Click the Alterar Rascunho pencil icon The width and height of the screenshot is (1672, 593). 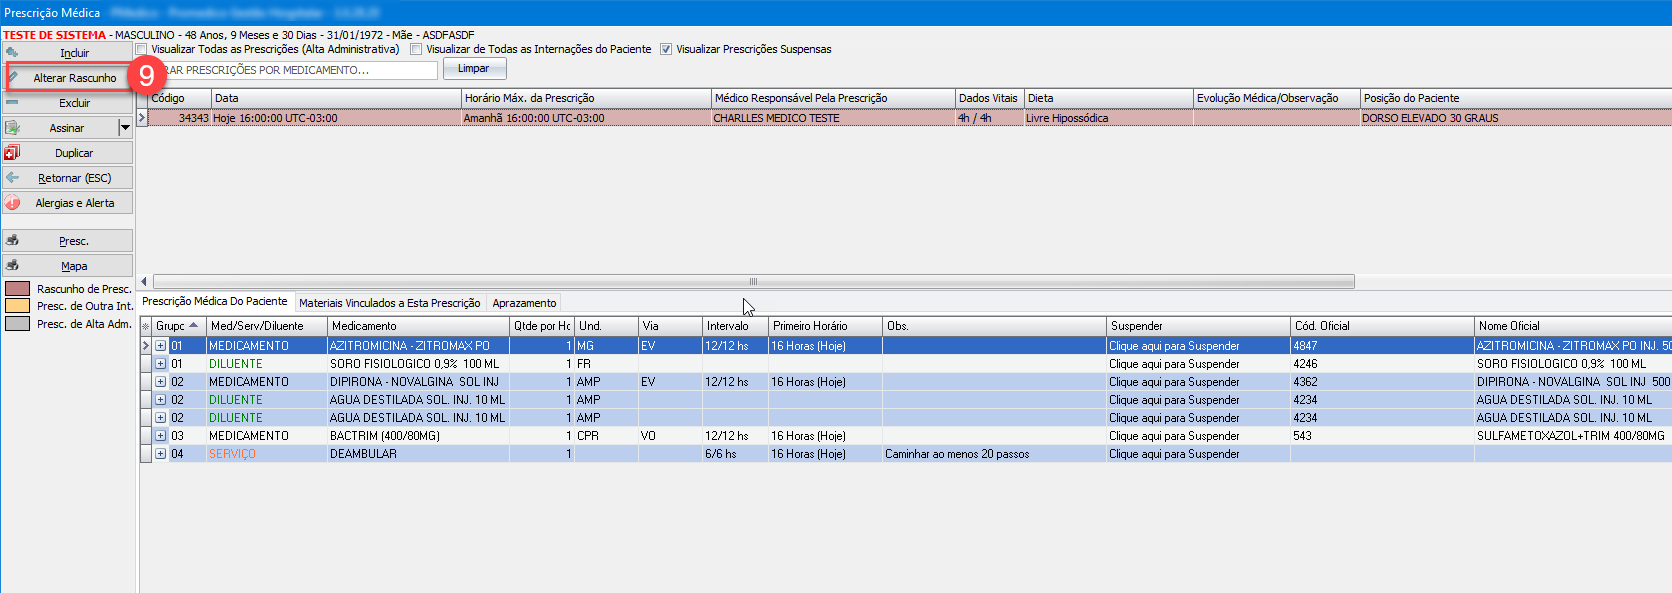pyautogui.click(x=13, y=77)
